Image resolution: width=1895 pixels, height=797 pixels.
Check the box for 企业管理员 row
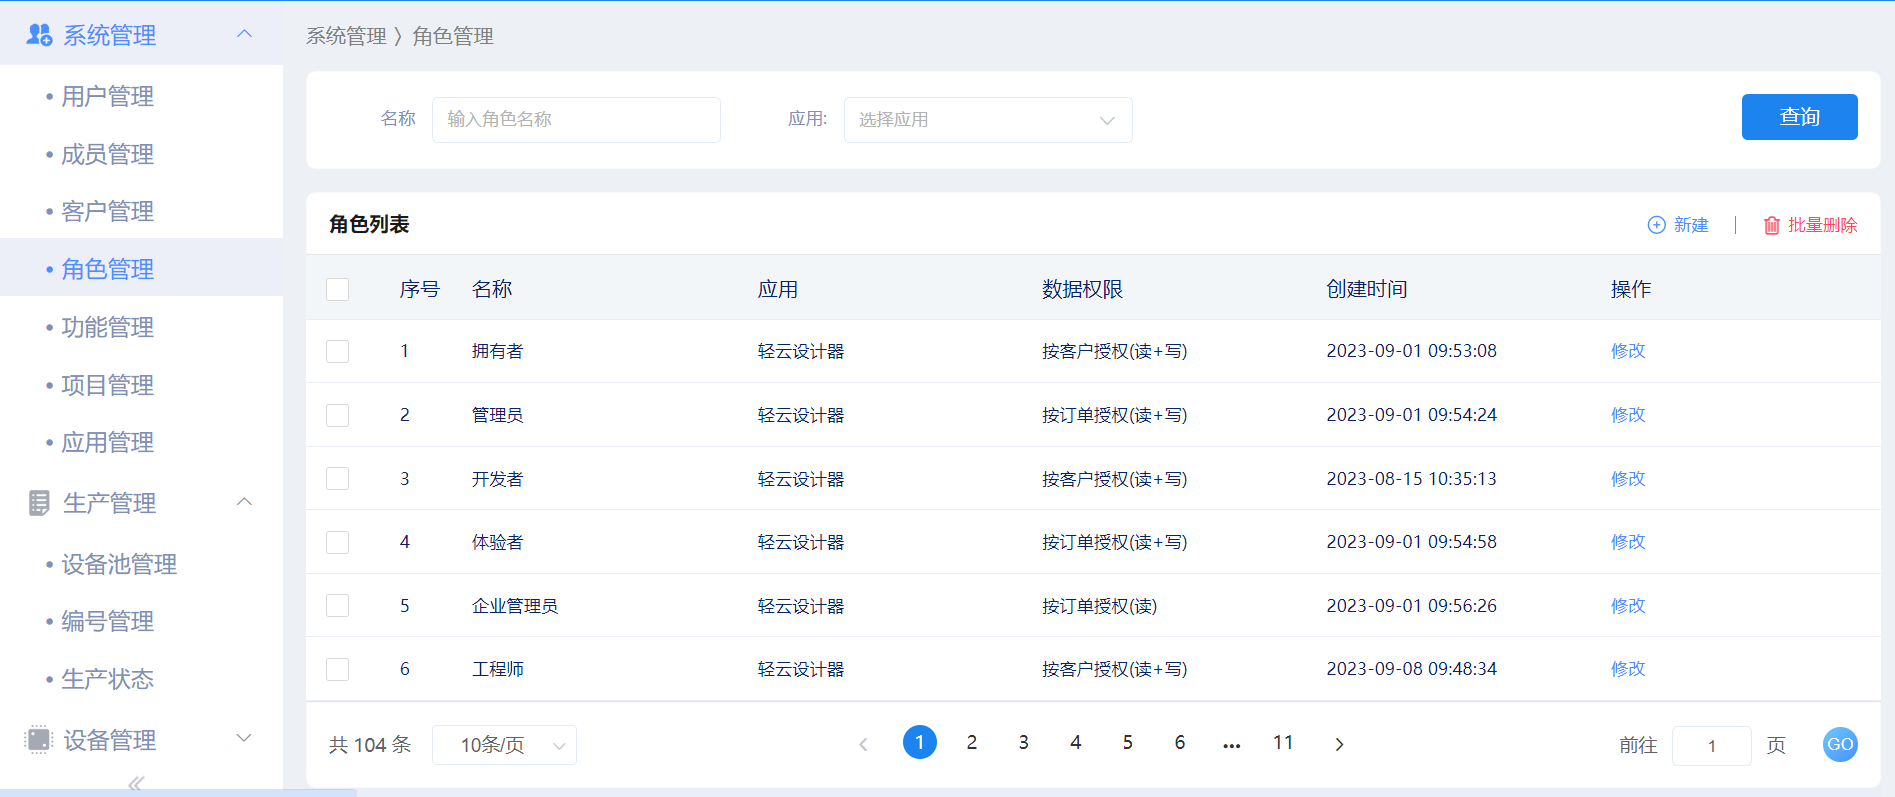click(338, 606)
